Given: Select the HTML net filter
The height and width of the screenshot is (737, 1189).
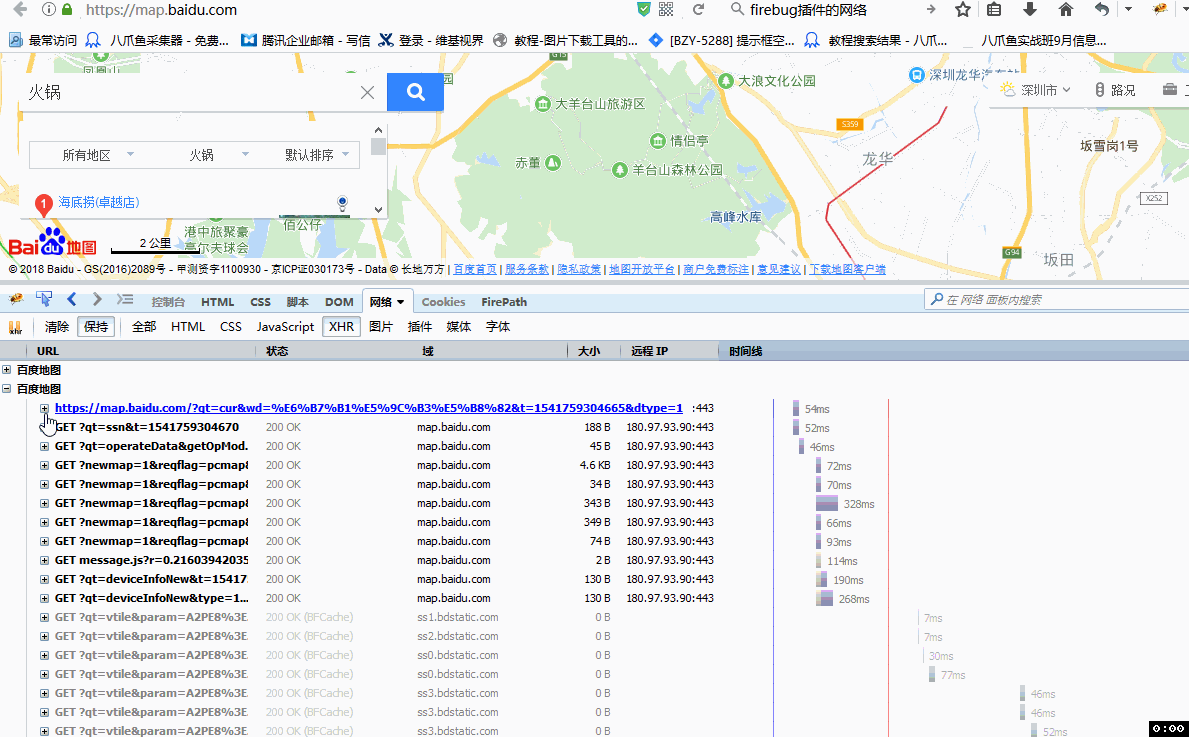Looking at the screenshot, I should click(188, 327).
